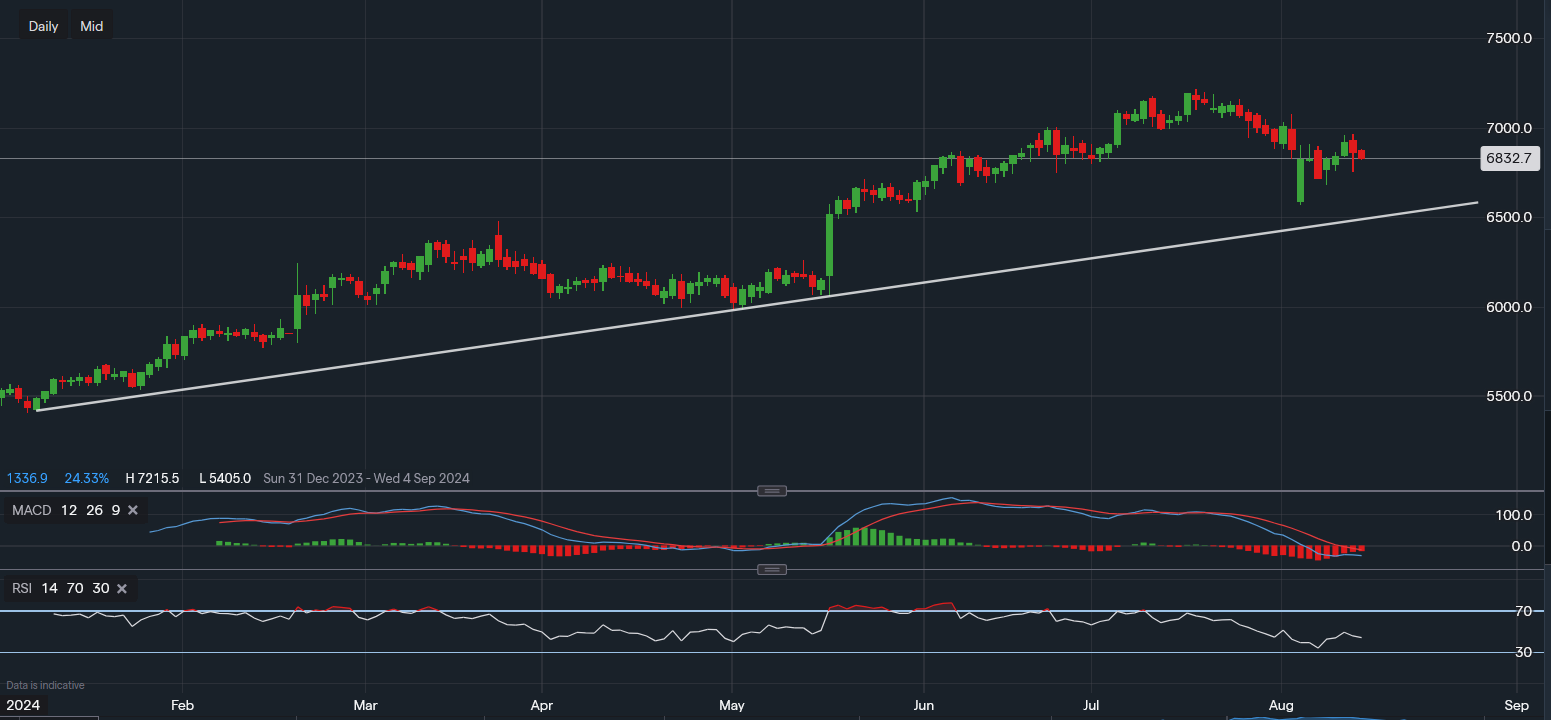Screen dimensions: 1551x720
Task: Remove the RSI indicator with its X icon
Action: (121, 589)
